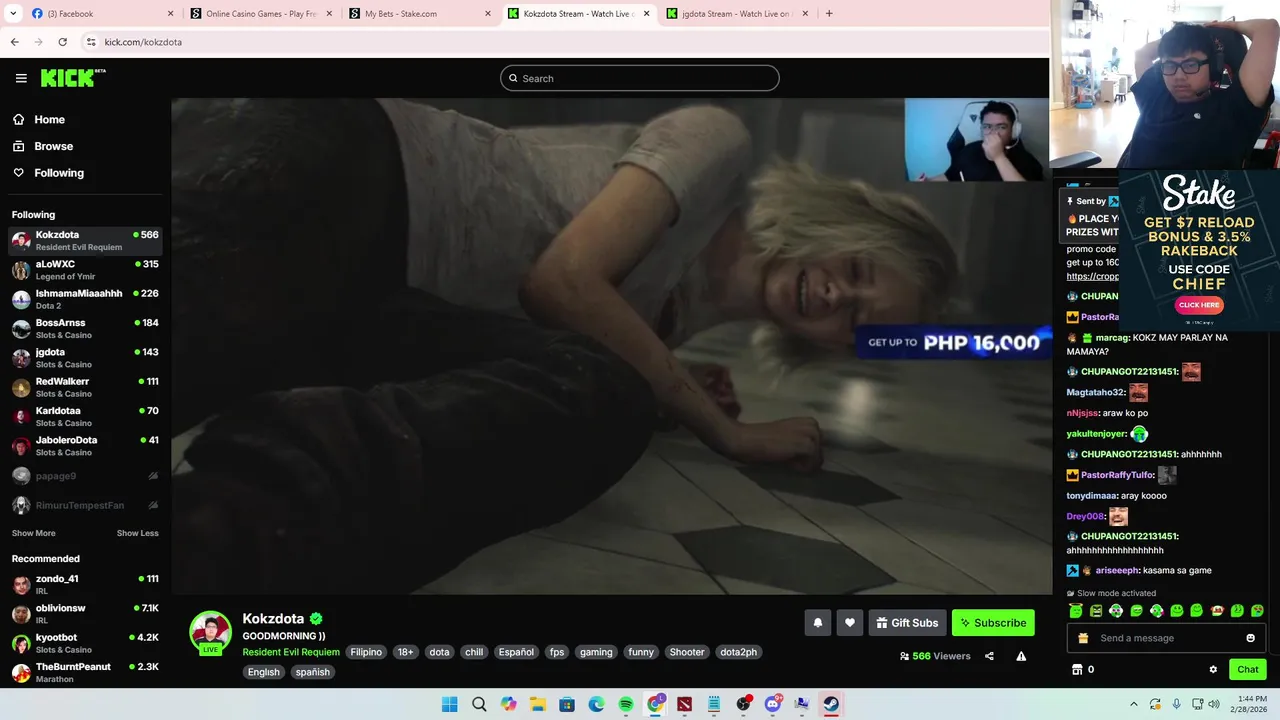Expand following list with Show More
The image size is (1280, 720).
34,533
